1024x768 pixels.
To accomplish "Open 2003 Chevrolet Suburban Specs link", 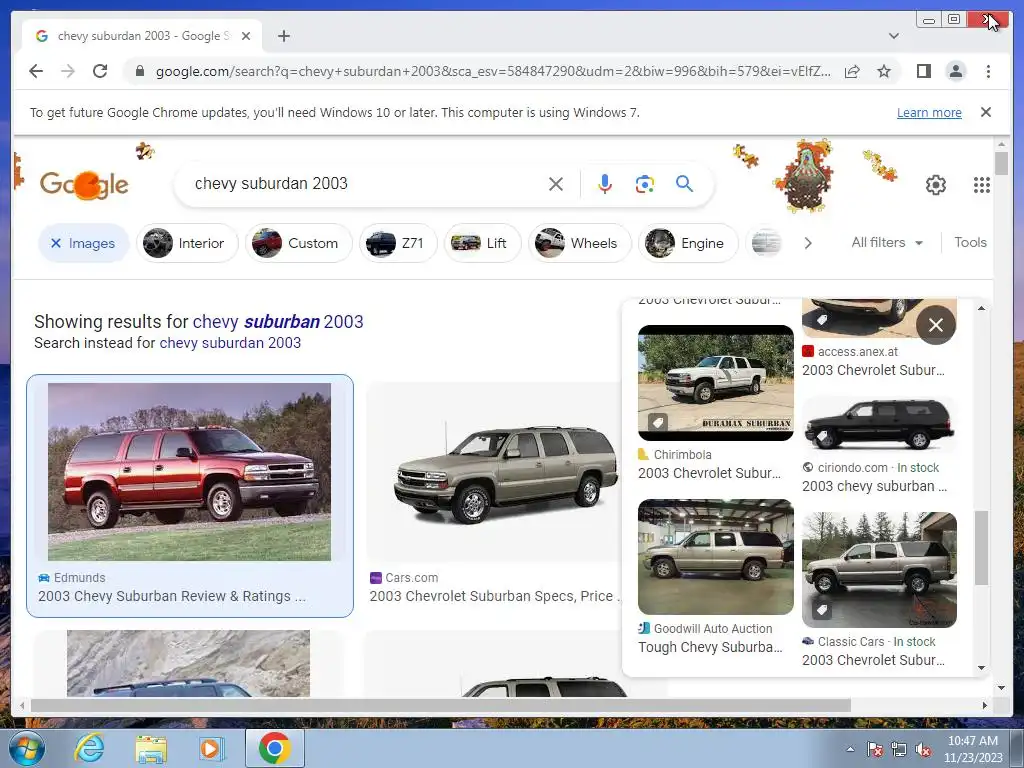I will coord(494,596).
